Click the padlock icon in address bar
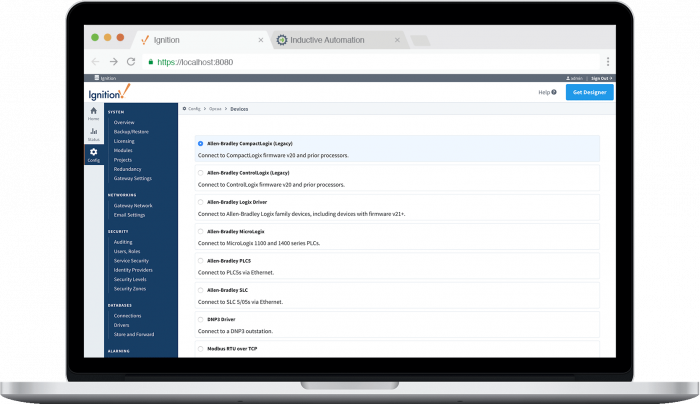Screen dimensions: 700x404 click(150, 62)
